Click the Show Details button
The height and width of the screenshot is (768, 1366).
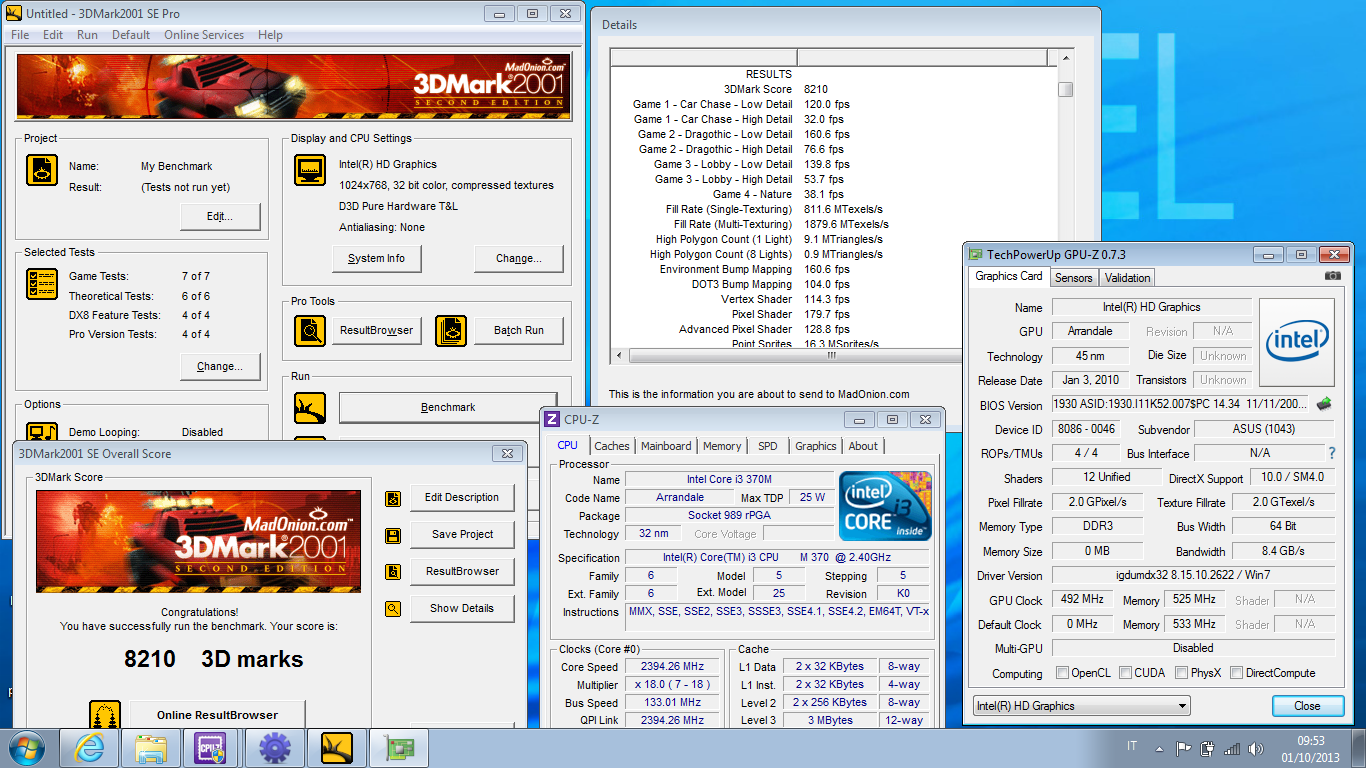pyautogui.click(x=462, y=608)
